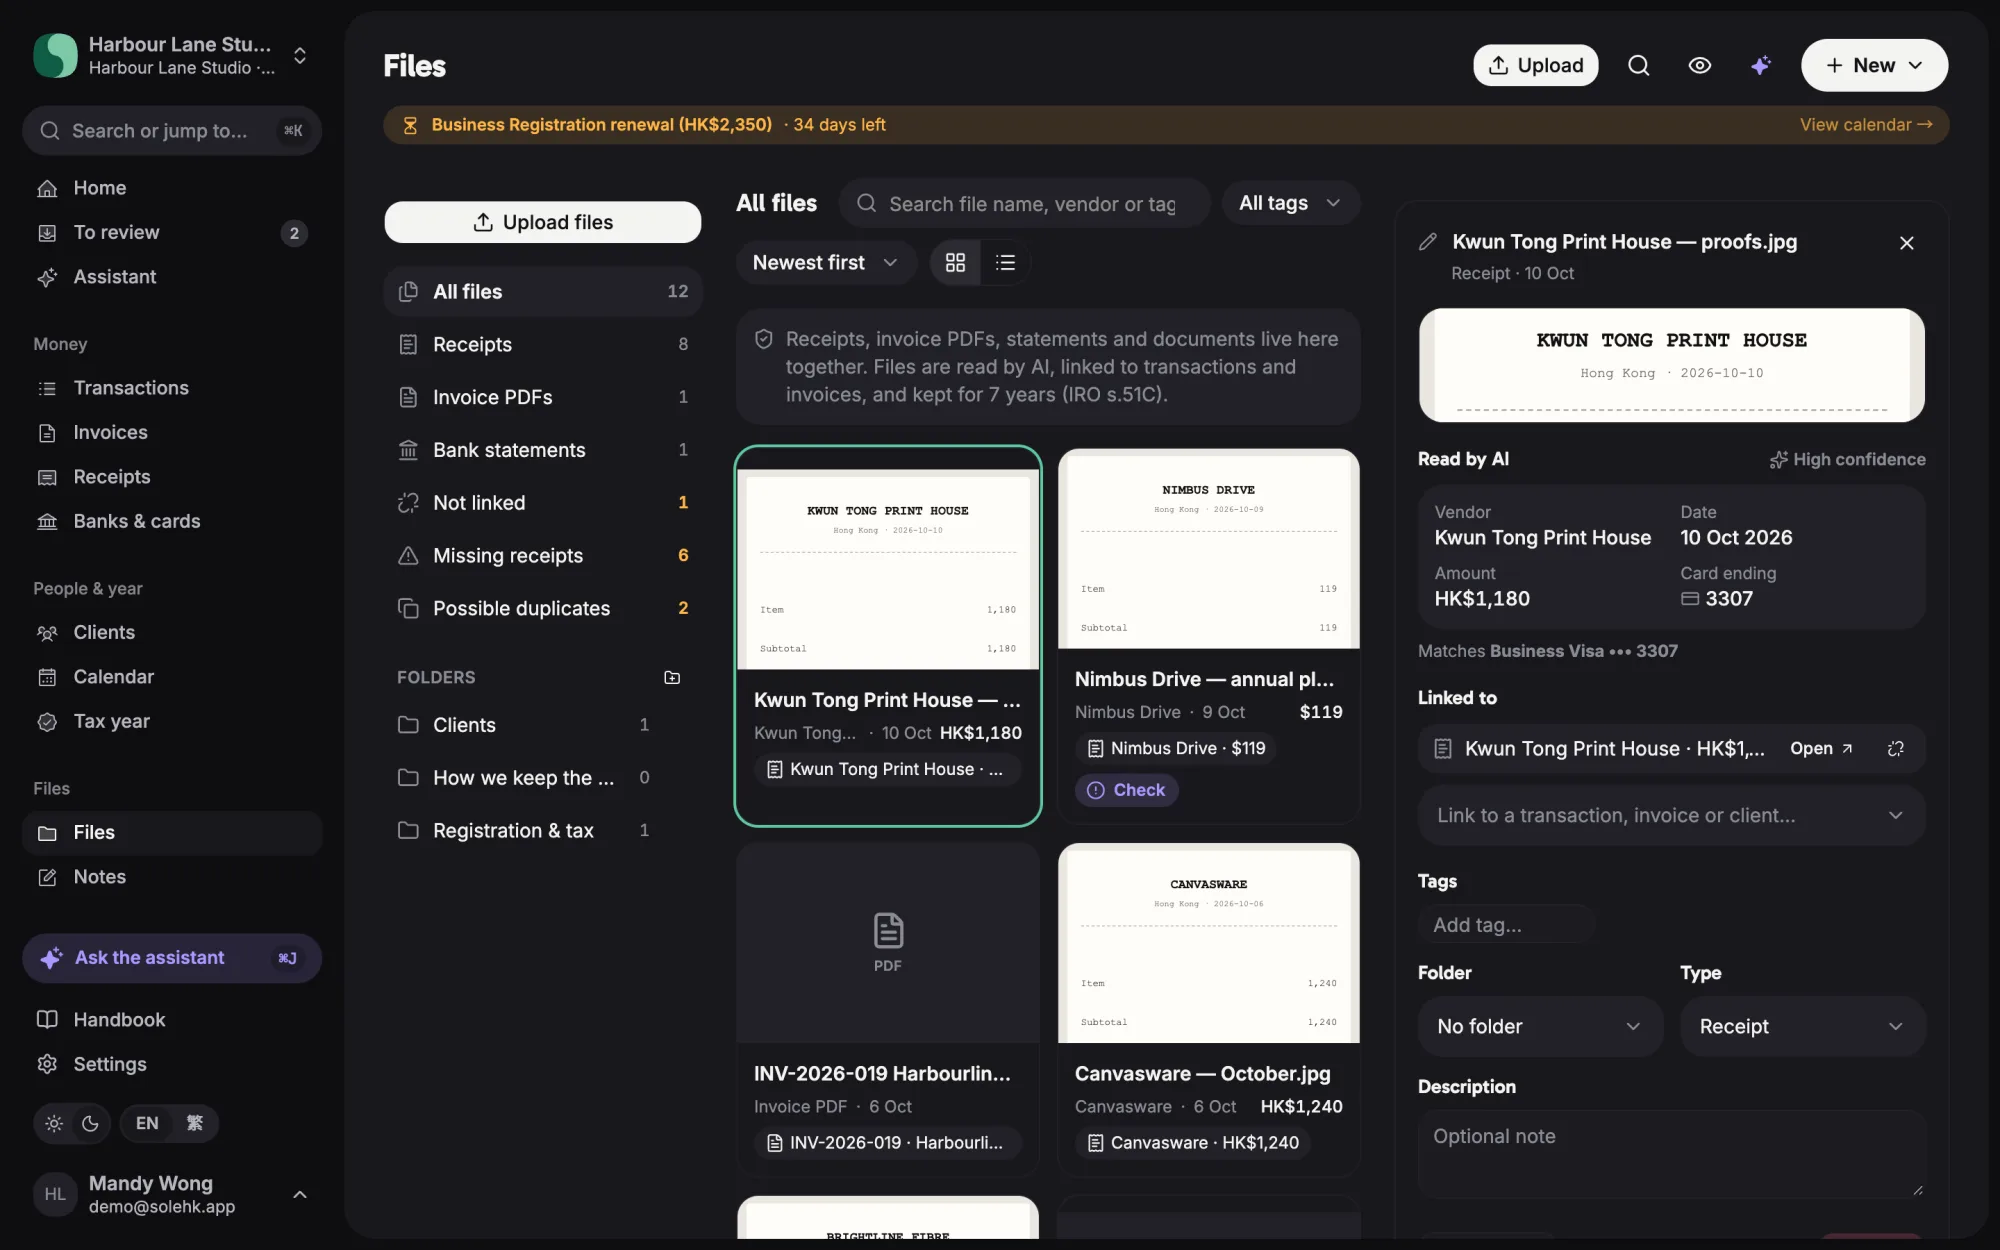Click the Nimbus Drive · $119 linked chip

point(1176,749)
